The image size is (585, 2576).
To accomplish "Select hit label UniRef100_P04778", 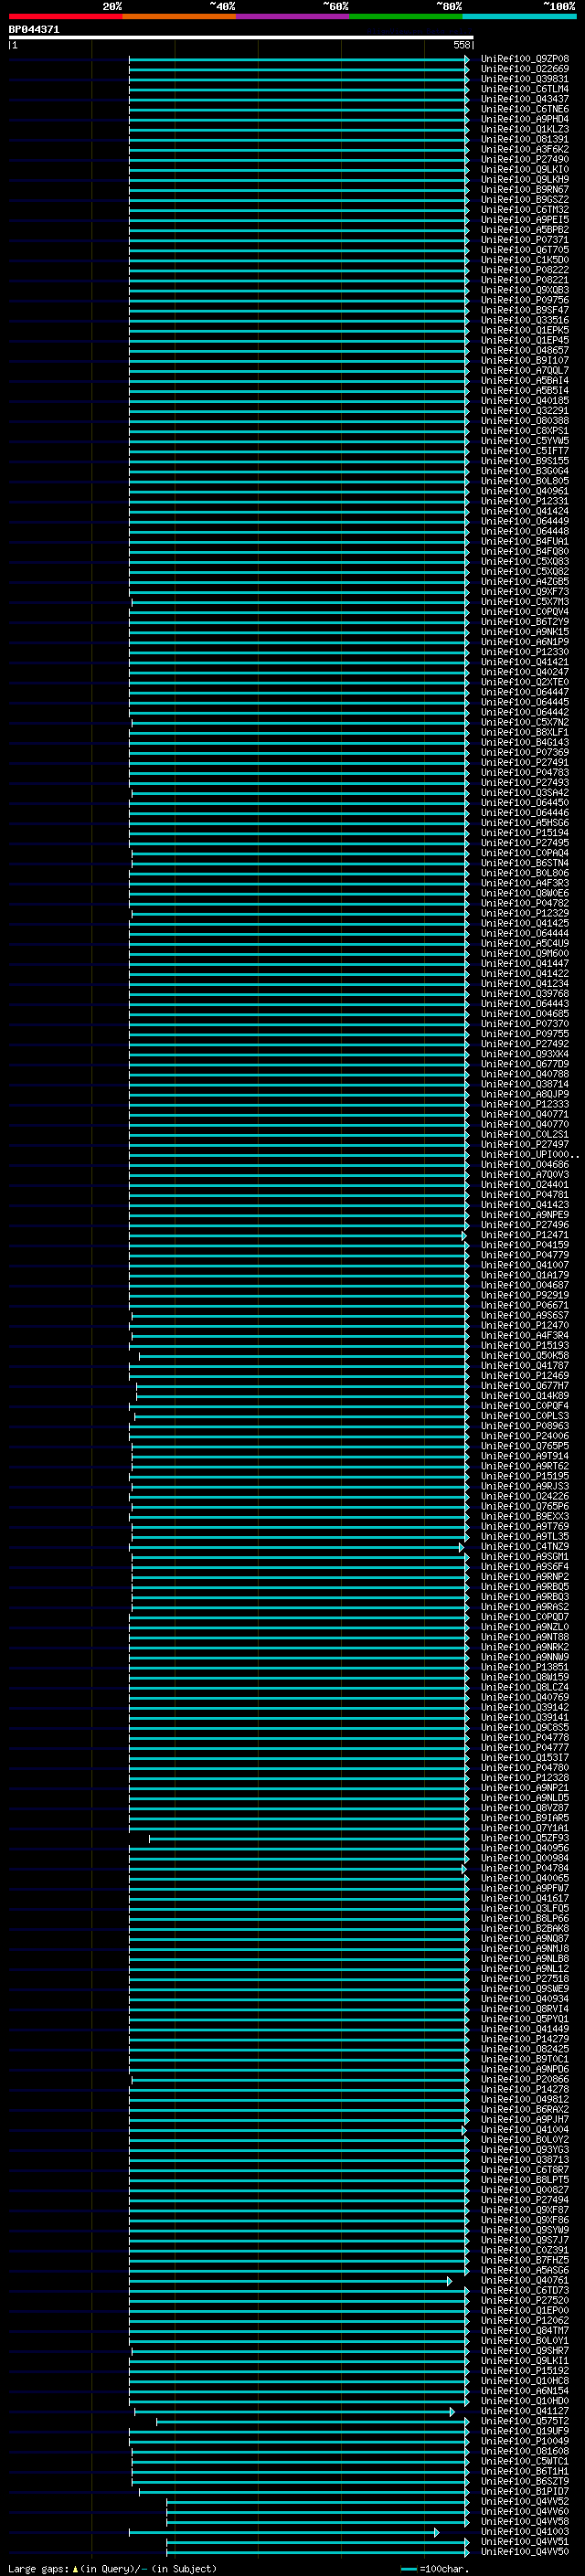I will 524,1738.
